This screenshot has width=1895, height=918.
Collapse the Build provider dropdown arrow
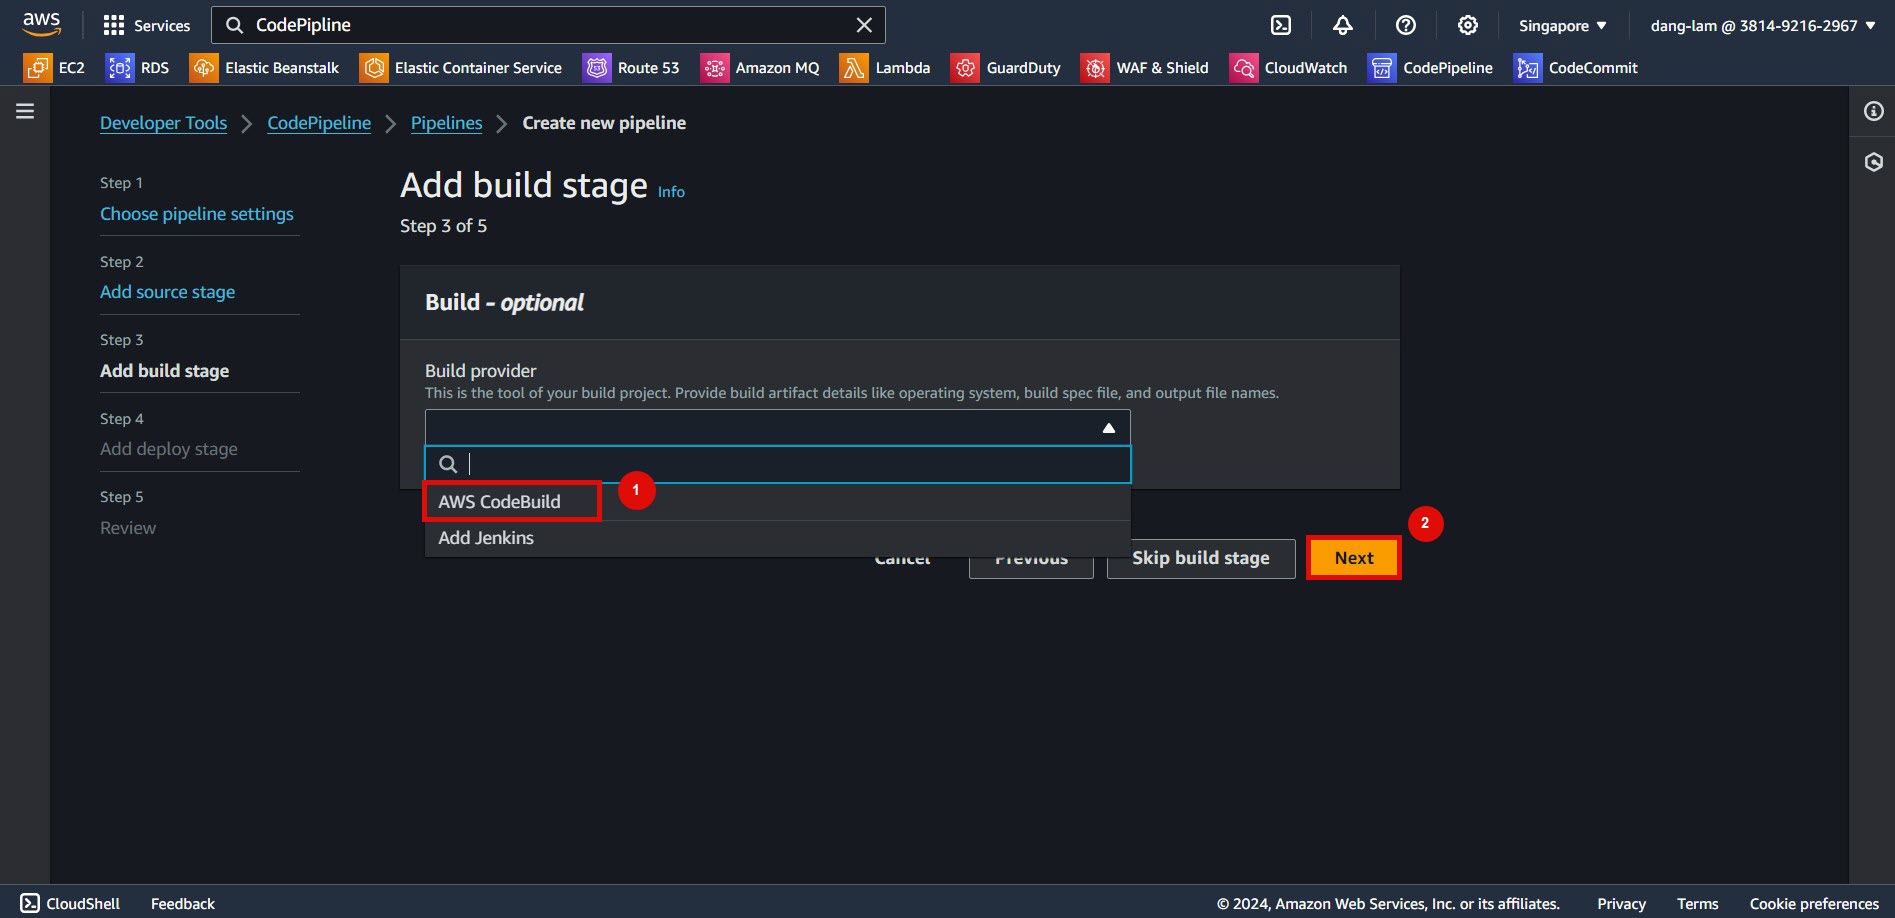point(1108,428)
